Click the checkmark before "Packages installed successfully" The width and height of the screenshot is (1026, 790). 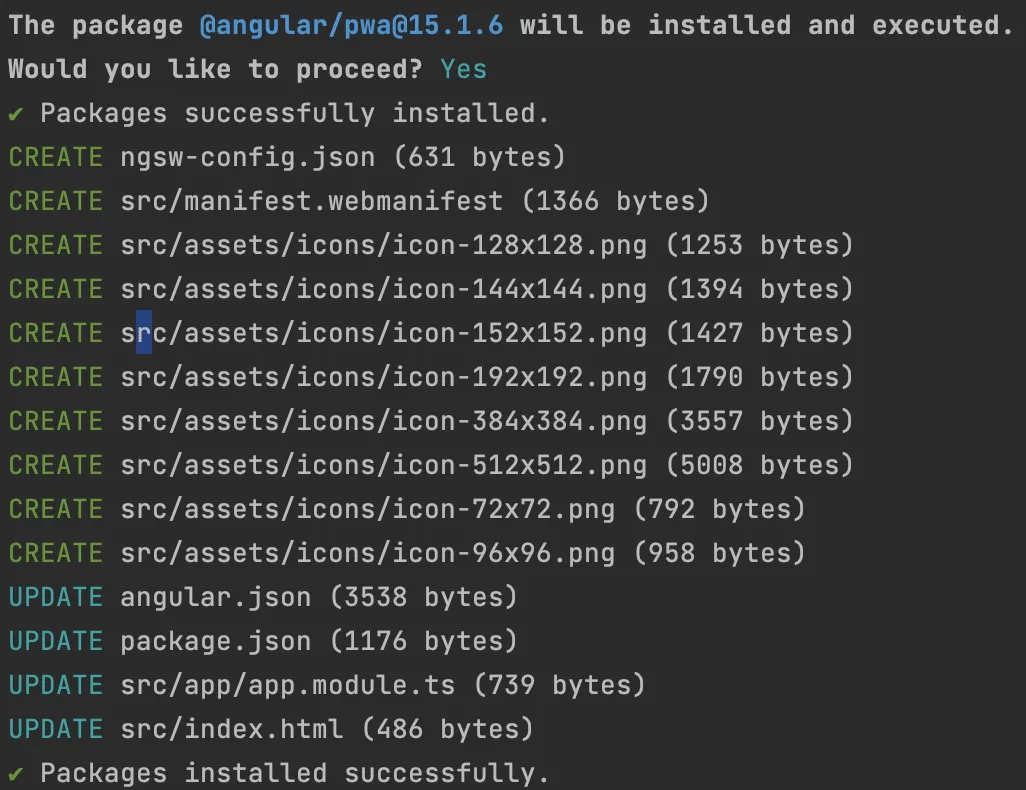(16, 774)
